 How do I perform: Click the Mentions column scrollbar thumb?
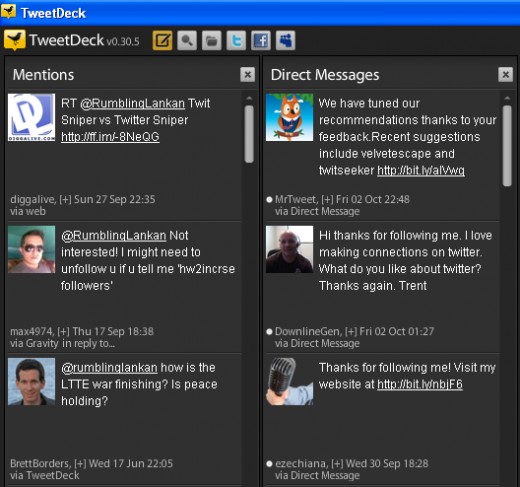pyautogui.click(x=249, y=134)
